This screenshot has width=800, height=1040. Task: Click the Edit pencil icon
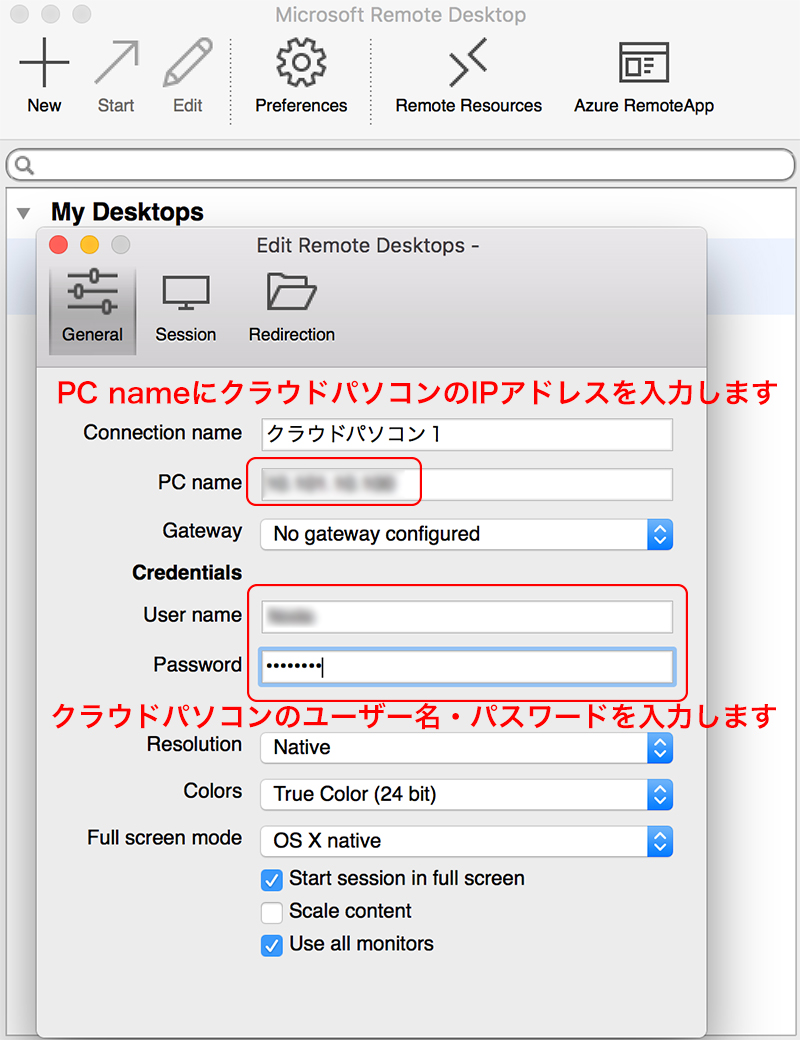tap(188, 62)
